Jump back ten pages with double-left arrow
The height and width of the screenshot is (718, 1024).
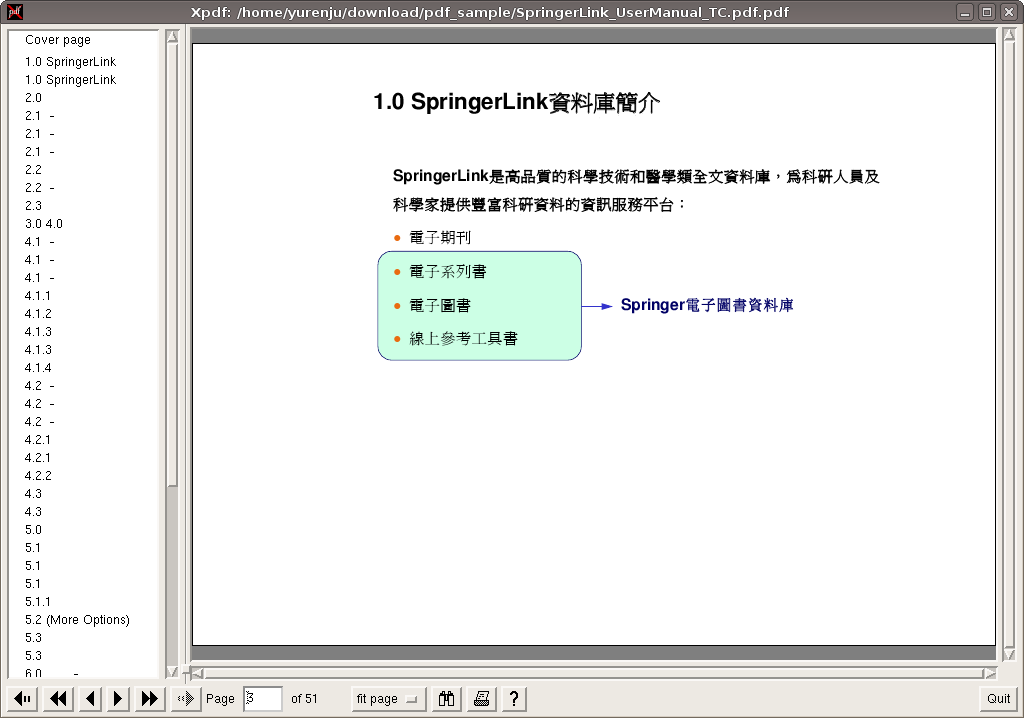pos(59,699)
